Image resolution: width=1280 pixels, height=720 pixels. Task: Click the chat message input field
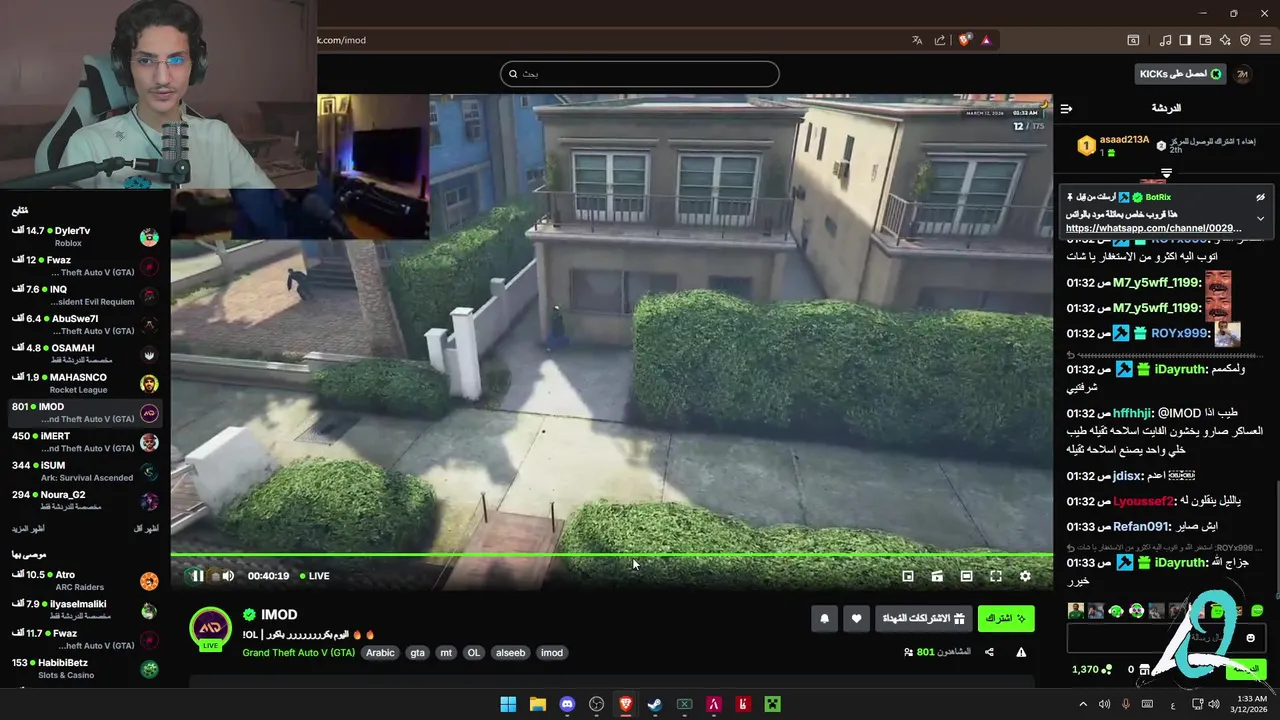(x=1166, y=638)
